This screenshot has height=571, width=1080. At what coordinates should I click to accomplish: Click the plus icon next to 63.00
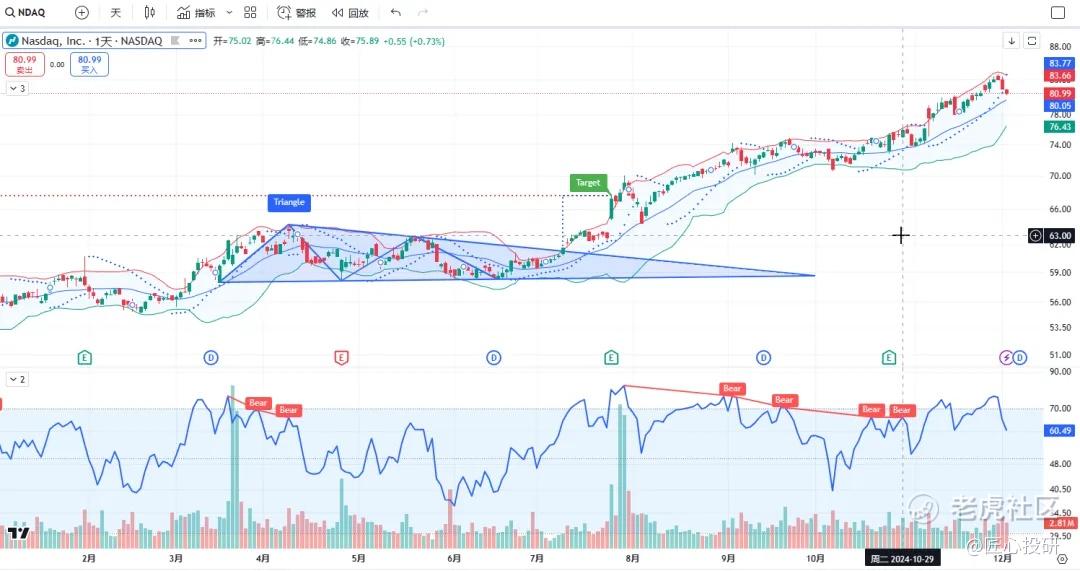click(x=1035, y=236)
